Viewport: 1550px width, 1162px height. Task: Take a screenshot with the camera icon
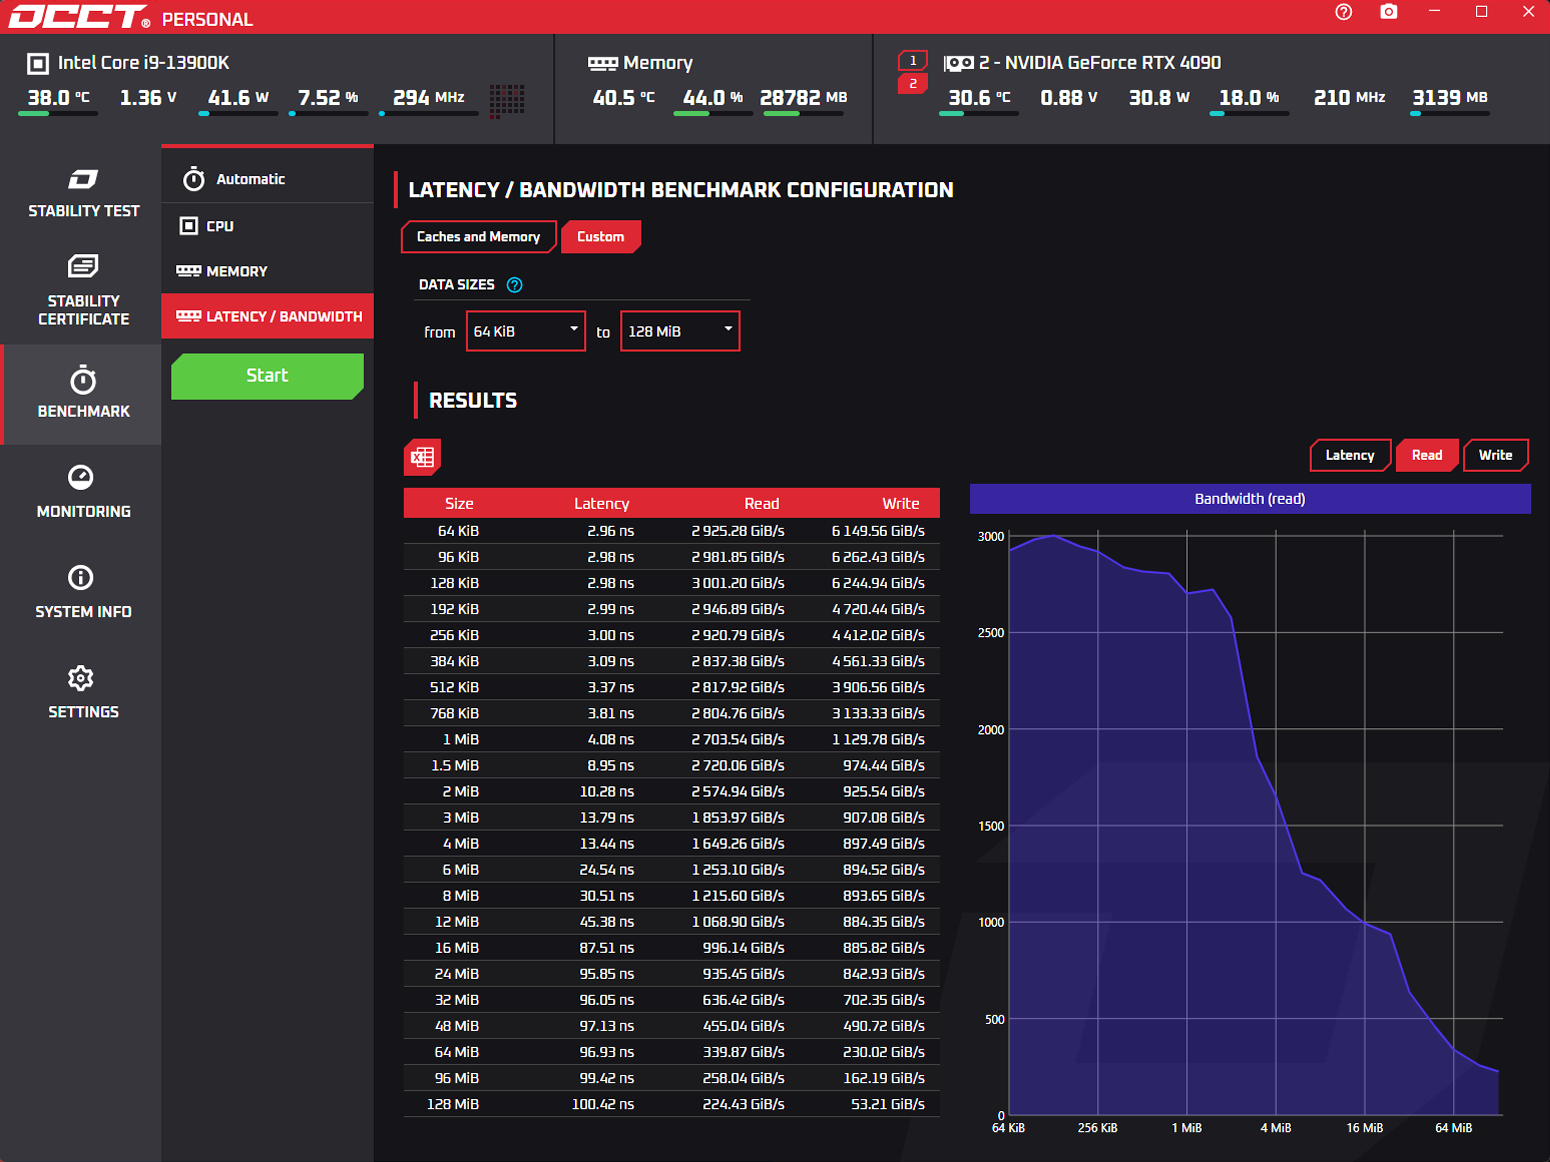coord(1389,12)
